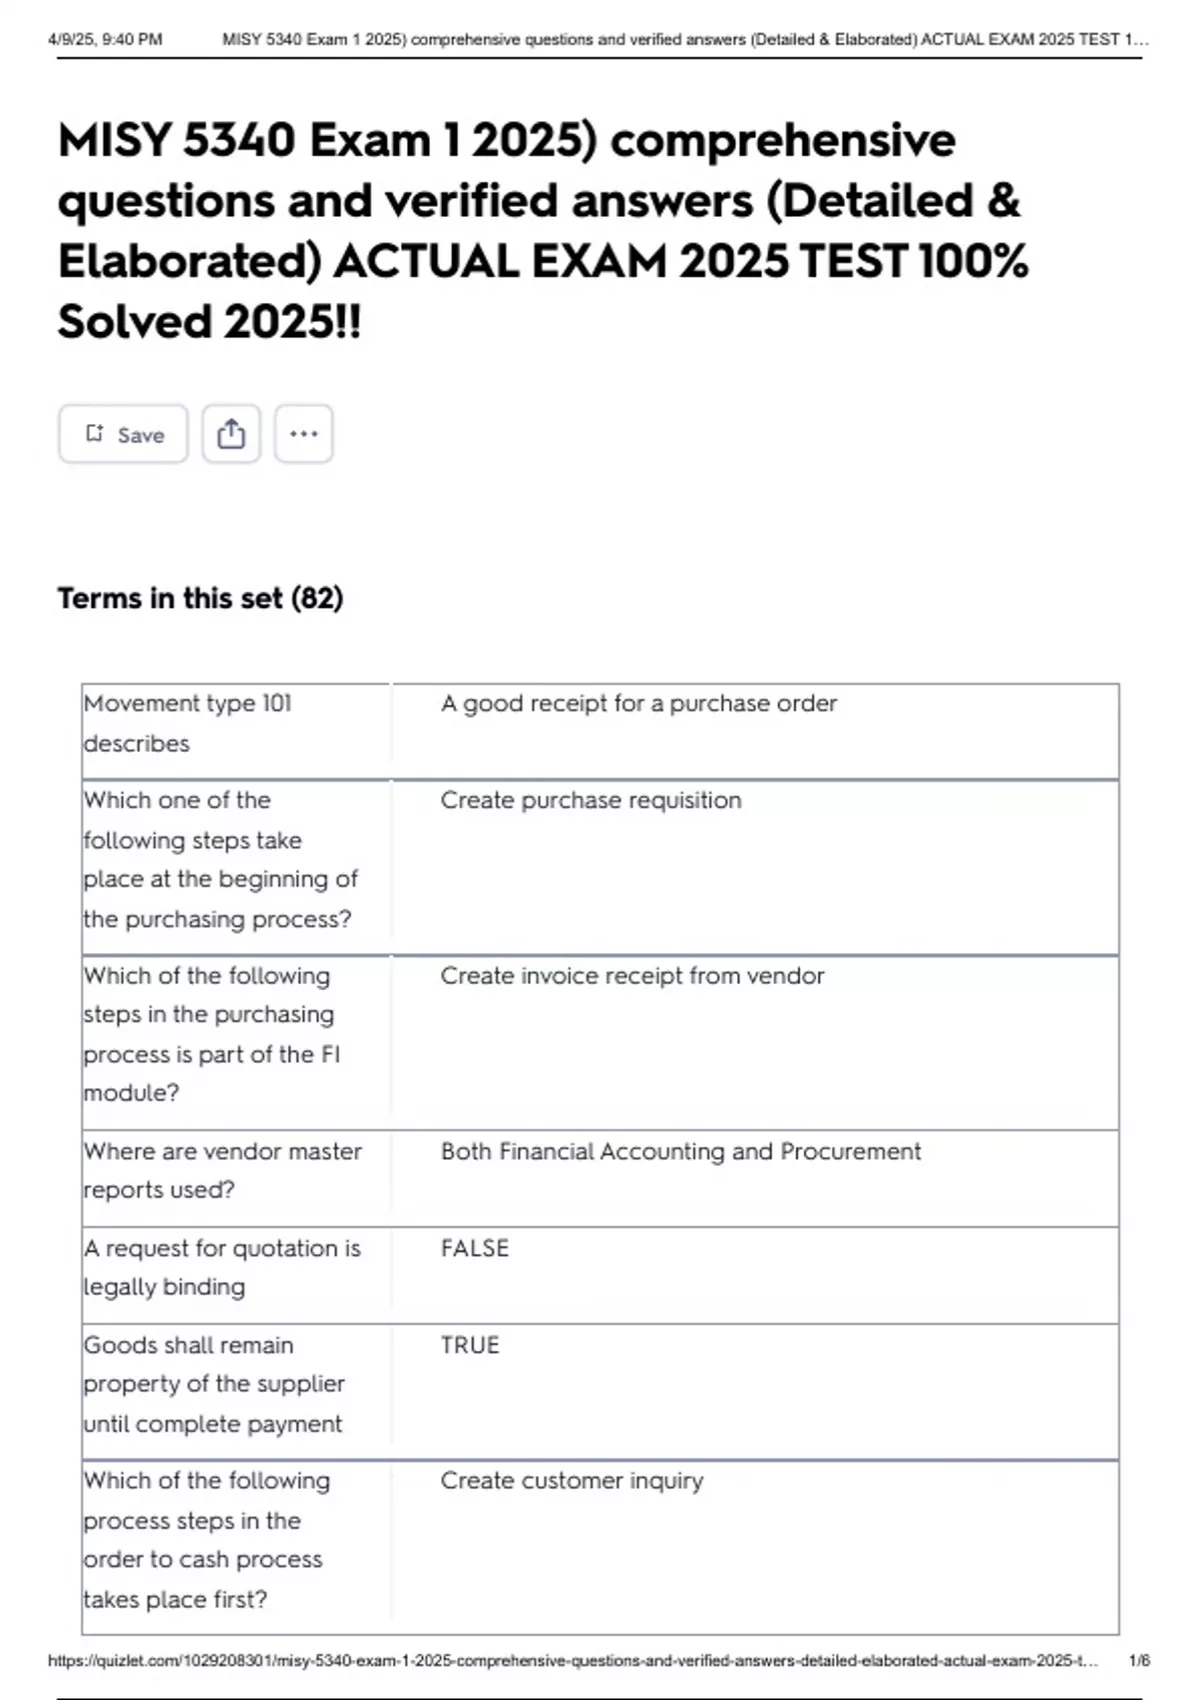Select the "Movement type 101 describes" term

click(187, 723)
